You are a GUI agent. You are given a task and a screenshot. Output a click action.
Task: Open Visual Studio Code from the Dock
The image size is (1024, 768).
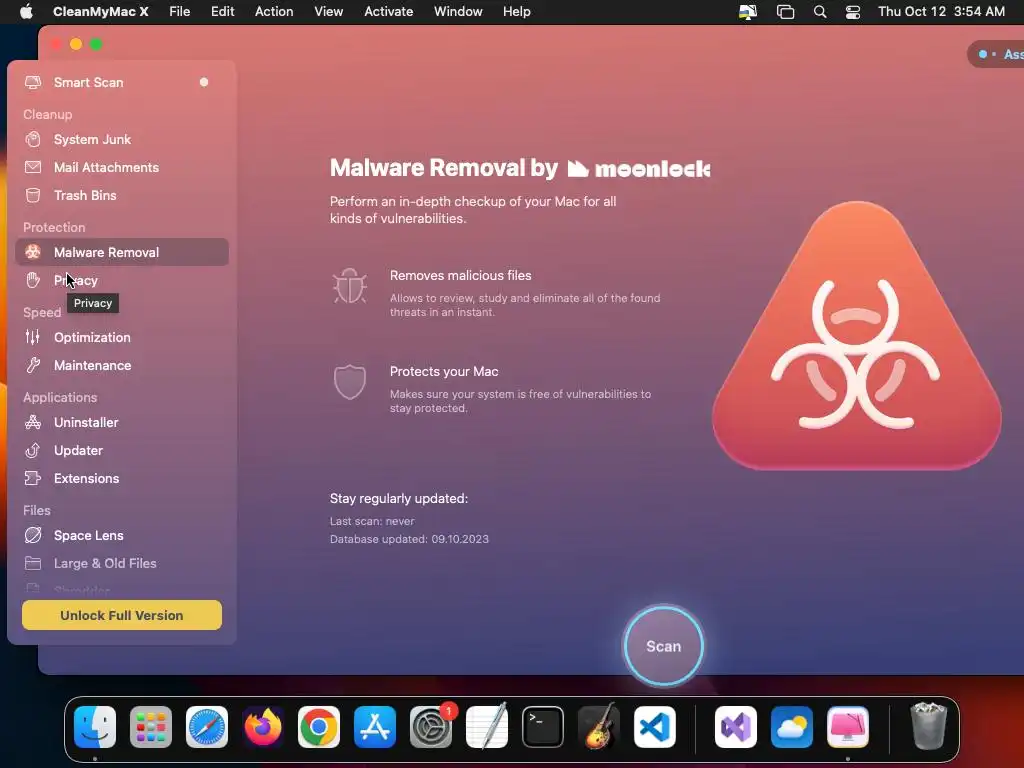pyautogui.click(x=654, y=727)
